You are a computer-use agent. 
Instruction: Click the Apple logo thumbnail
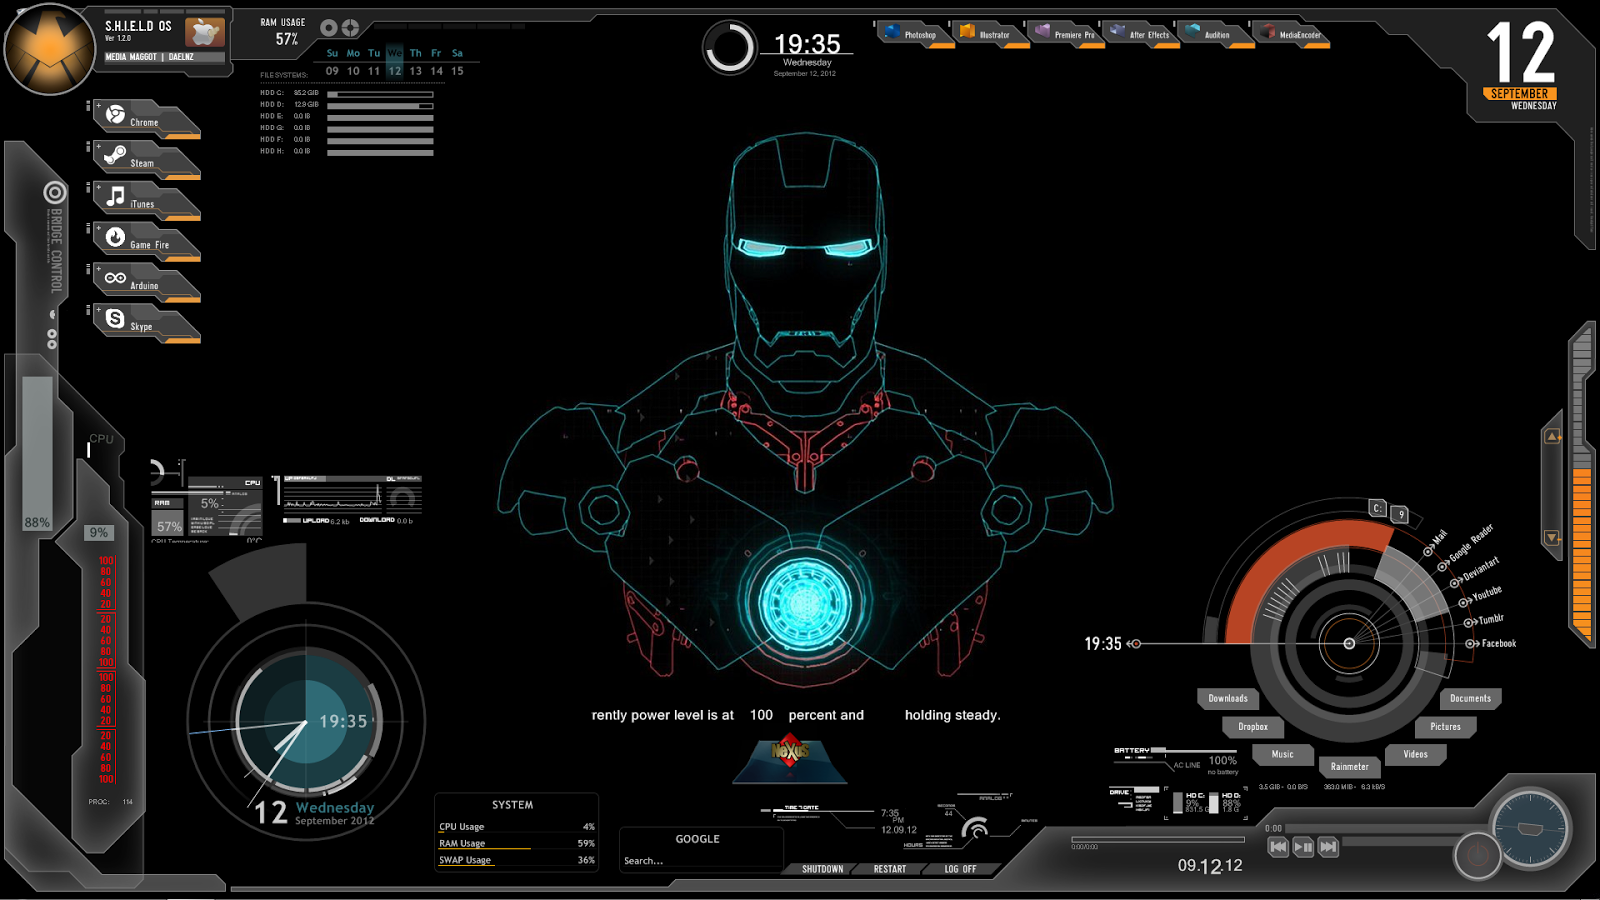pyautogui.click(x=204, y=33)
